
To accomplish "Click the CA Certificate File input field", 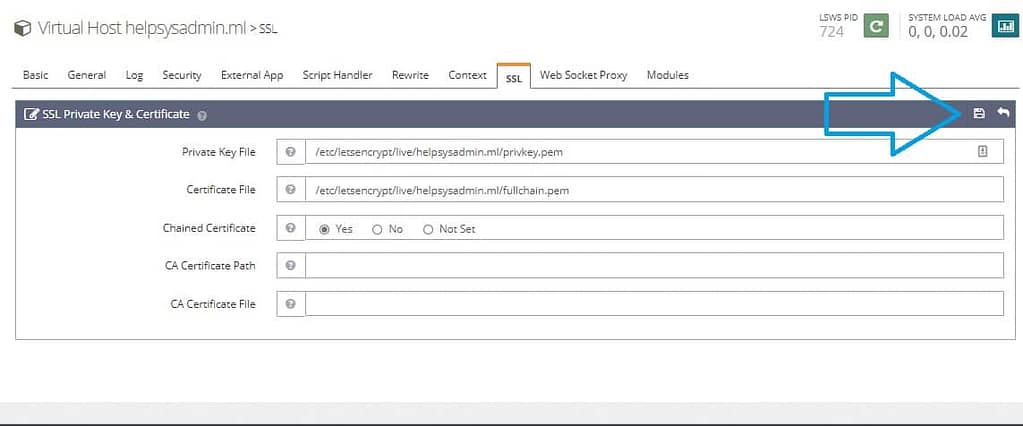I will pos(654,303).
